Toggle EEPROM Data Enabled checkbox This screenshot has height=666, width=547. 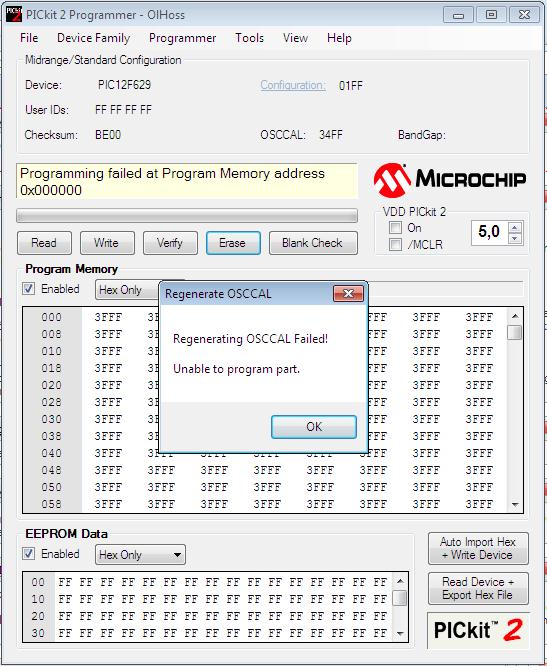point(28,554)
